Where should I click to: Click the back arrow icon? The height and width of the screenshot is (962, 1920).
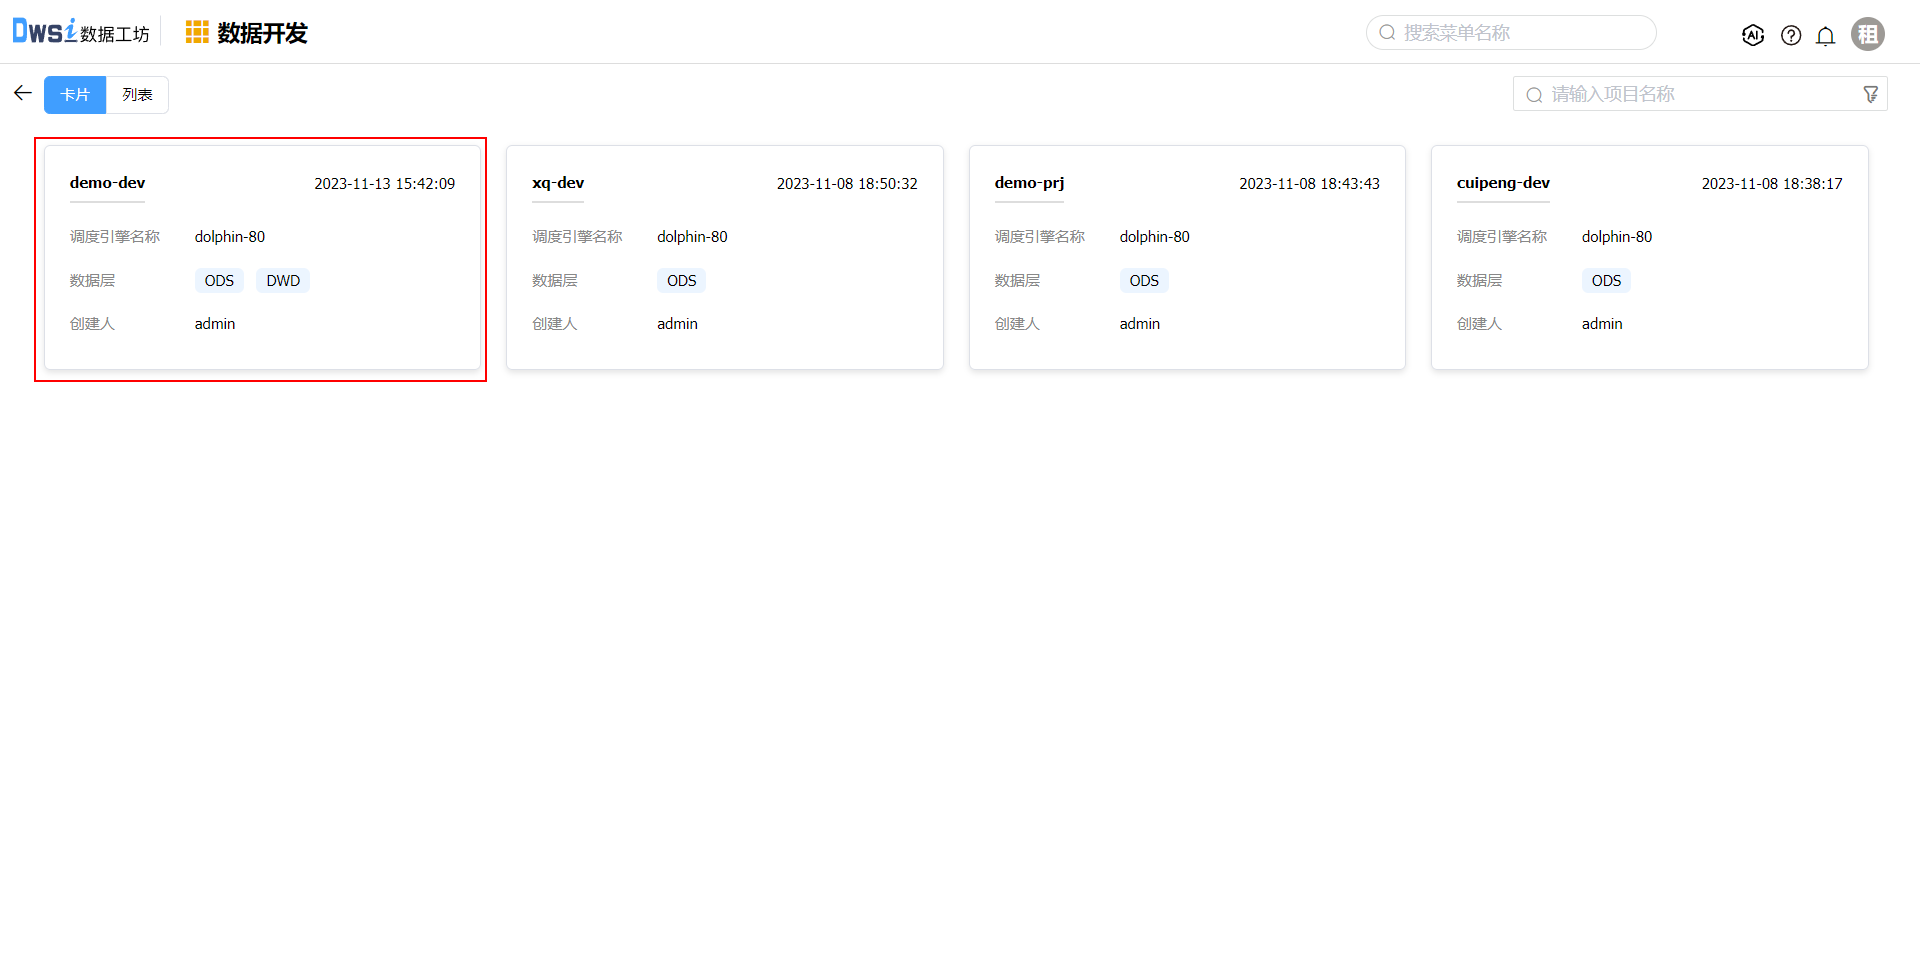[23, 93]
